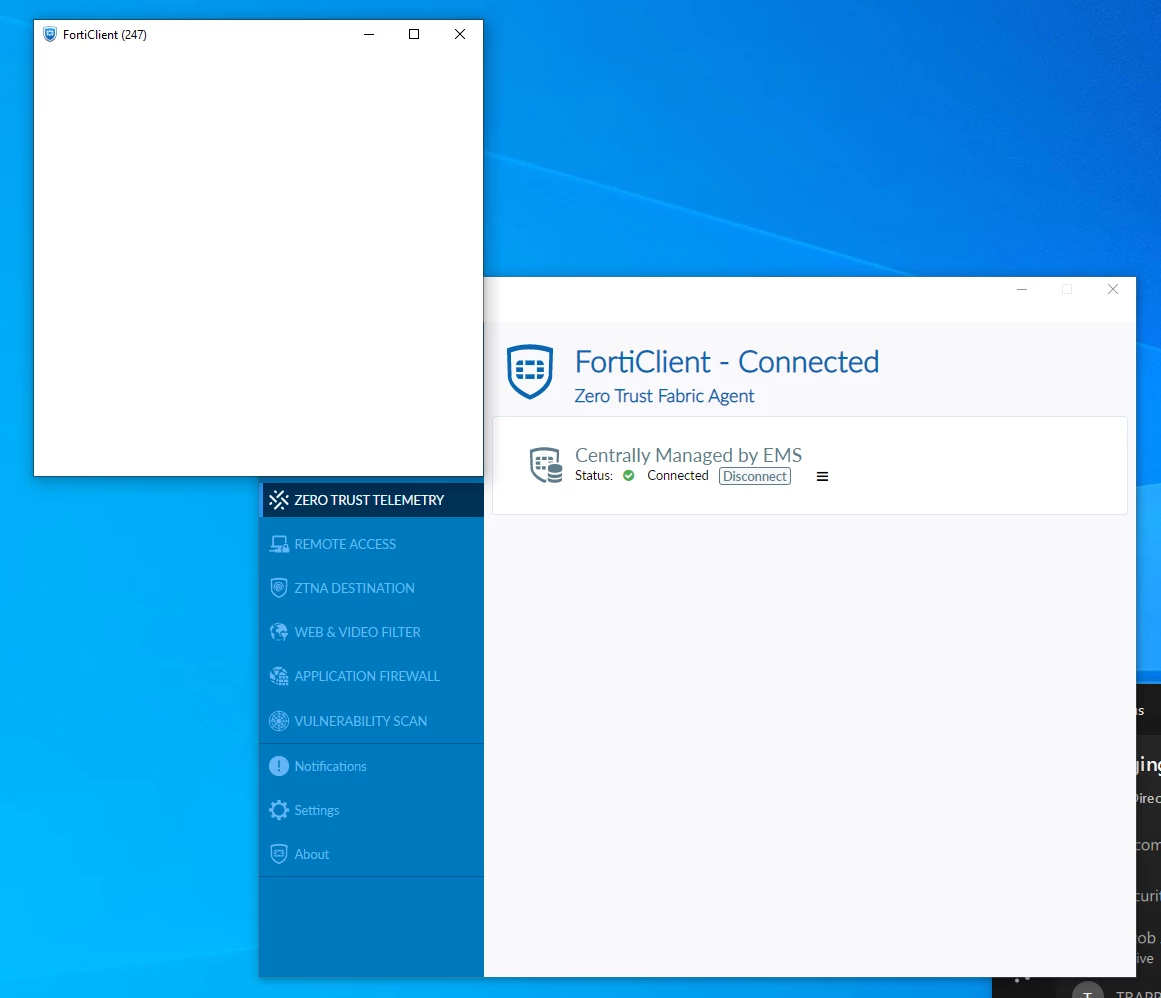Image resolution: width=1161 pixels, height=998 pixels.
Task: Click the FortiClient (247) title bar icon
Action: pyautogui.click(x=50, y=34)
